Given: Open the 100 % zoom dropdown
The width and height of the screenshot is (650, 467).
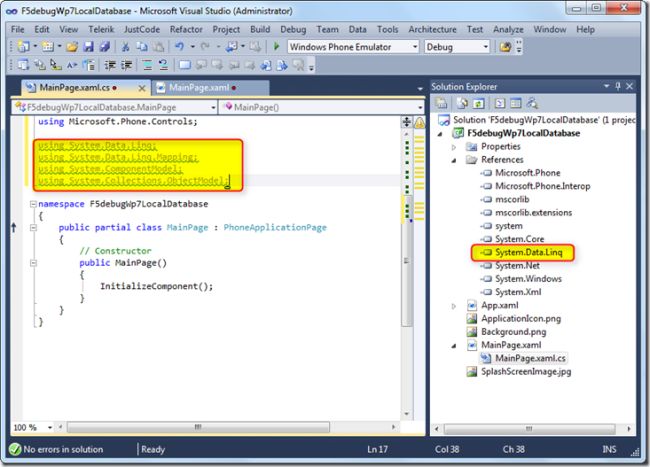Looking at the screenshot, I should (50, 427).
